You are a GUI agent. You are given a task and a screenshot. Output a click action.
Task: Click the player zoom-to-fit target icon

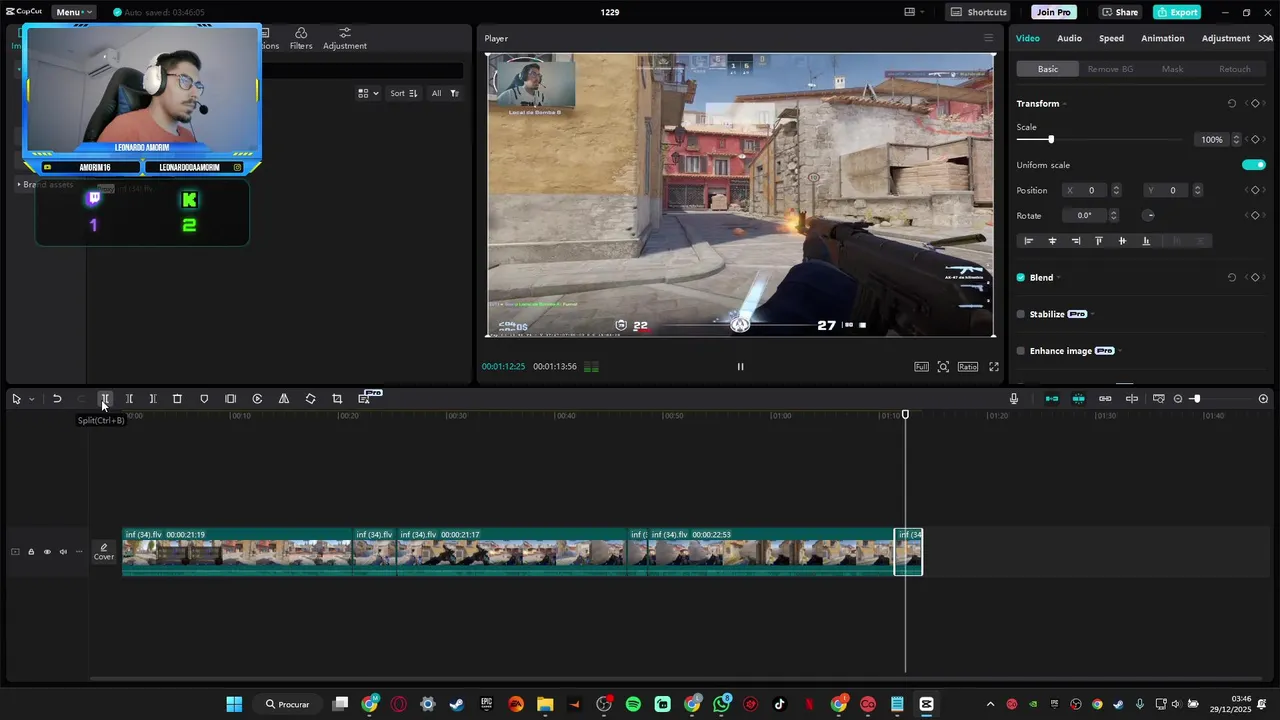tap(943, 367)
